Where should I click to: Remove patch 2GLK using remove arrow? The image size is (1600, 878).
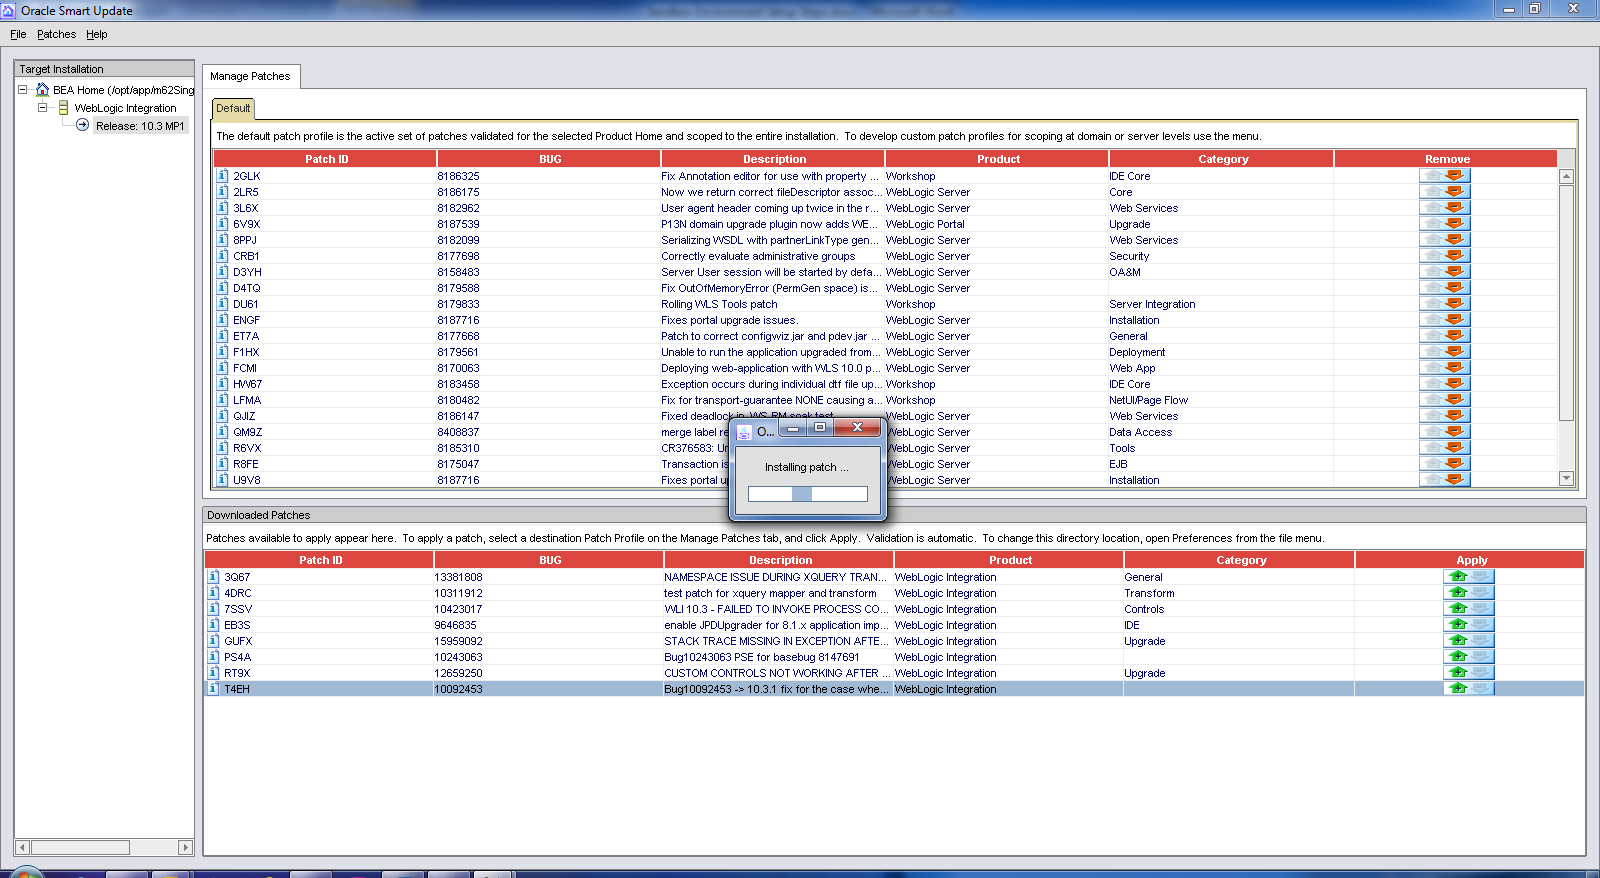1455,176
